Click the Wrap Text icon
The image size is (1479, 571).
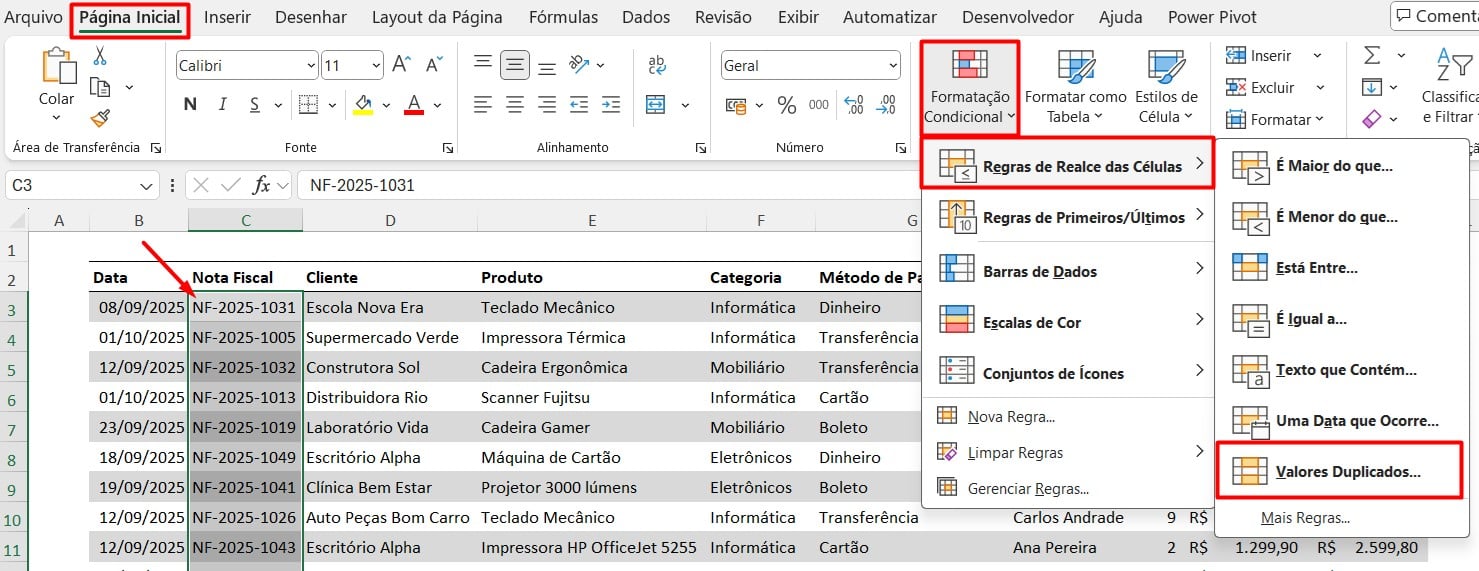click(656, 66)
